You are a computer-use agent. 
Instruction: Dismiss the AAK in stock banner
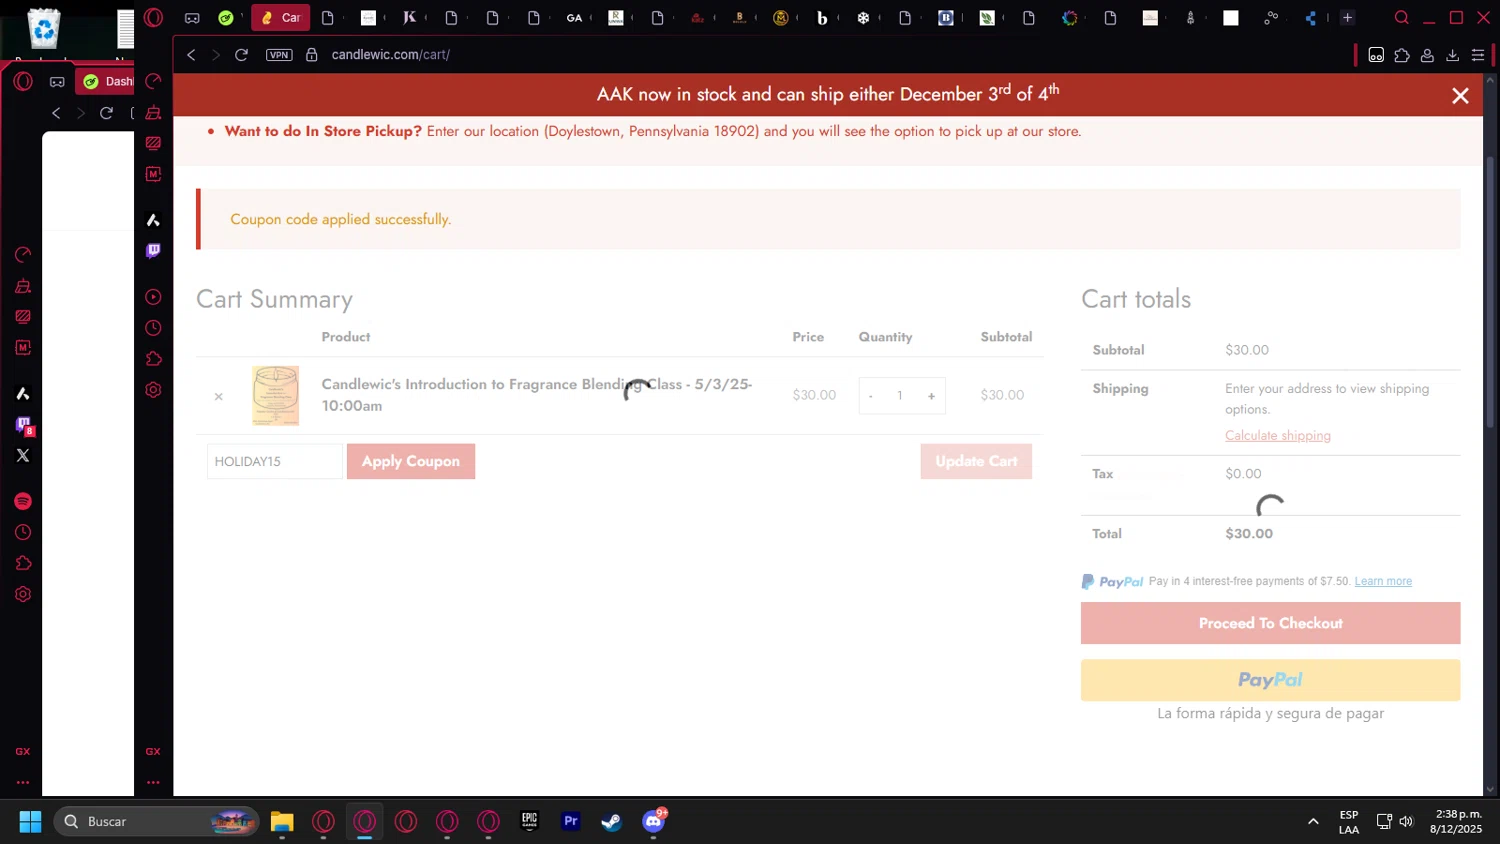(x=1460, y=96)
